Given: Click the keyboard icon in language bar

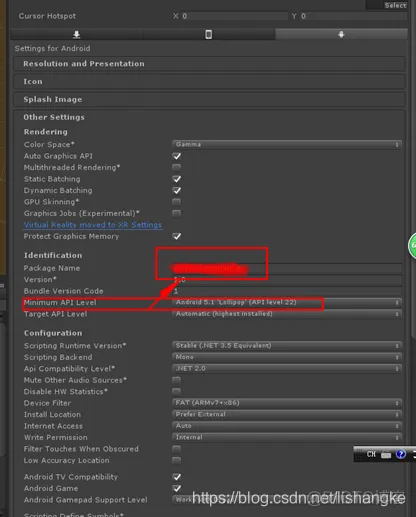Looking at the screenshot, I should [x=386, y=455].
